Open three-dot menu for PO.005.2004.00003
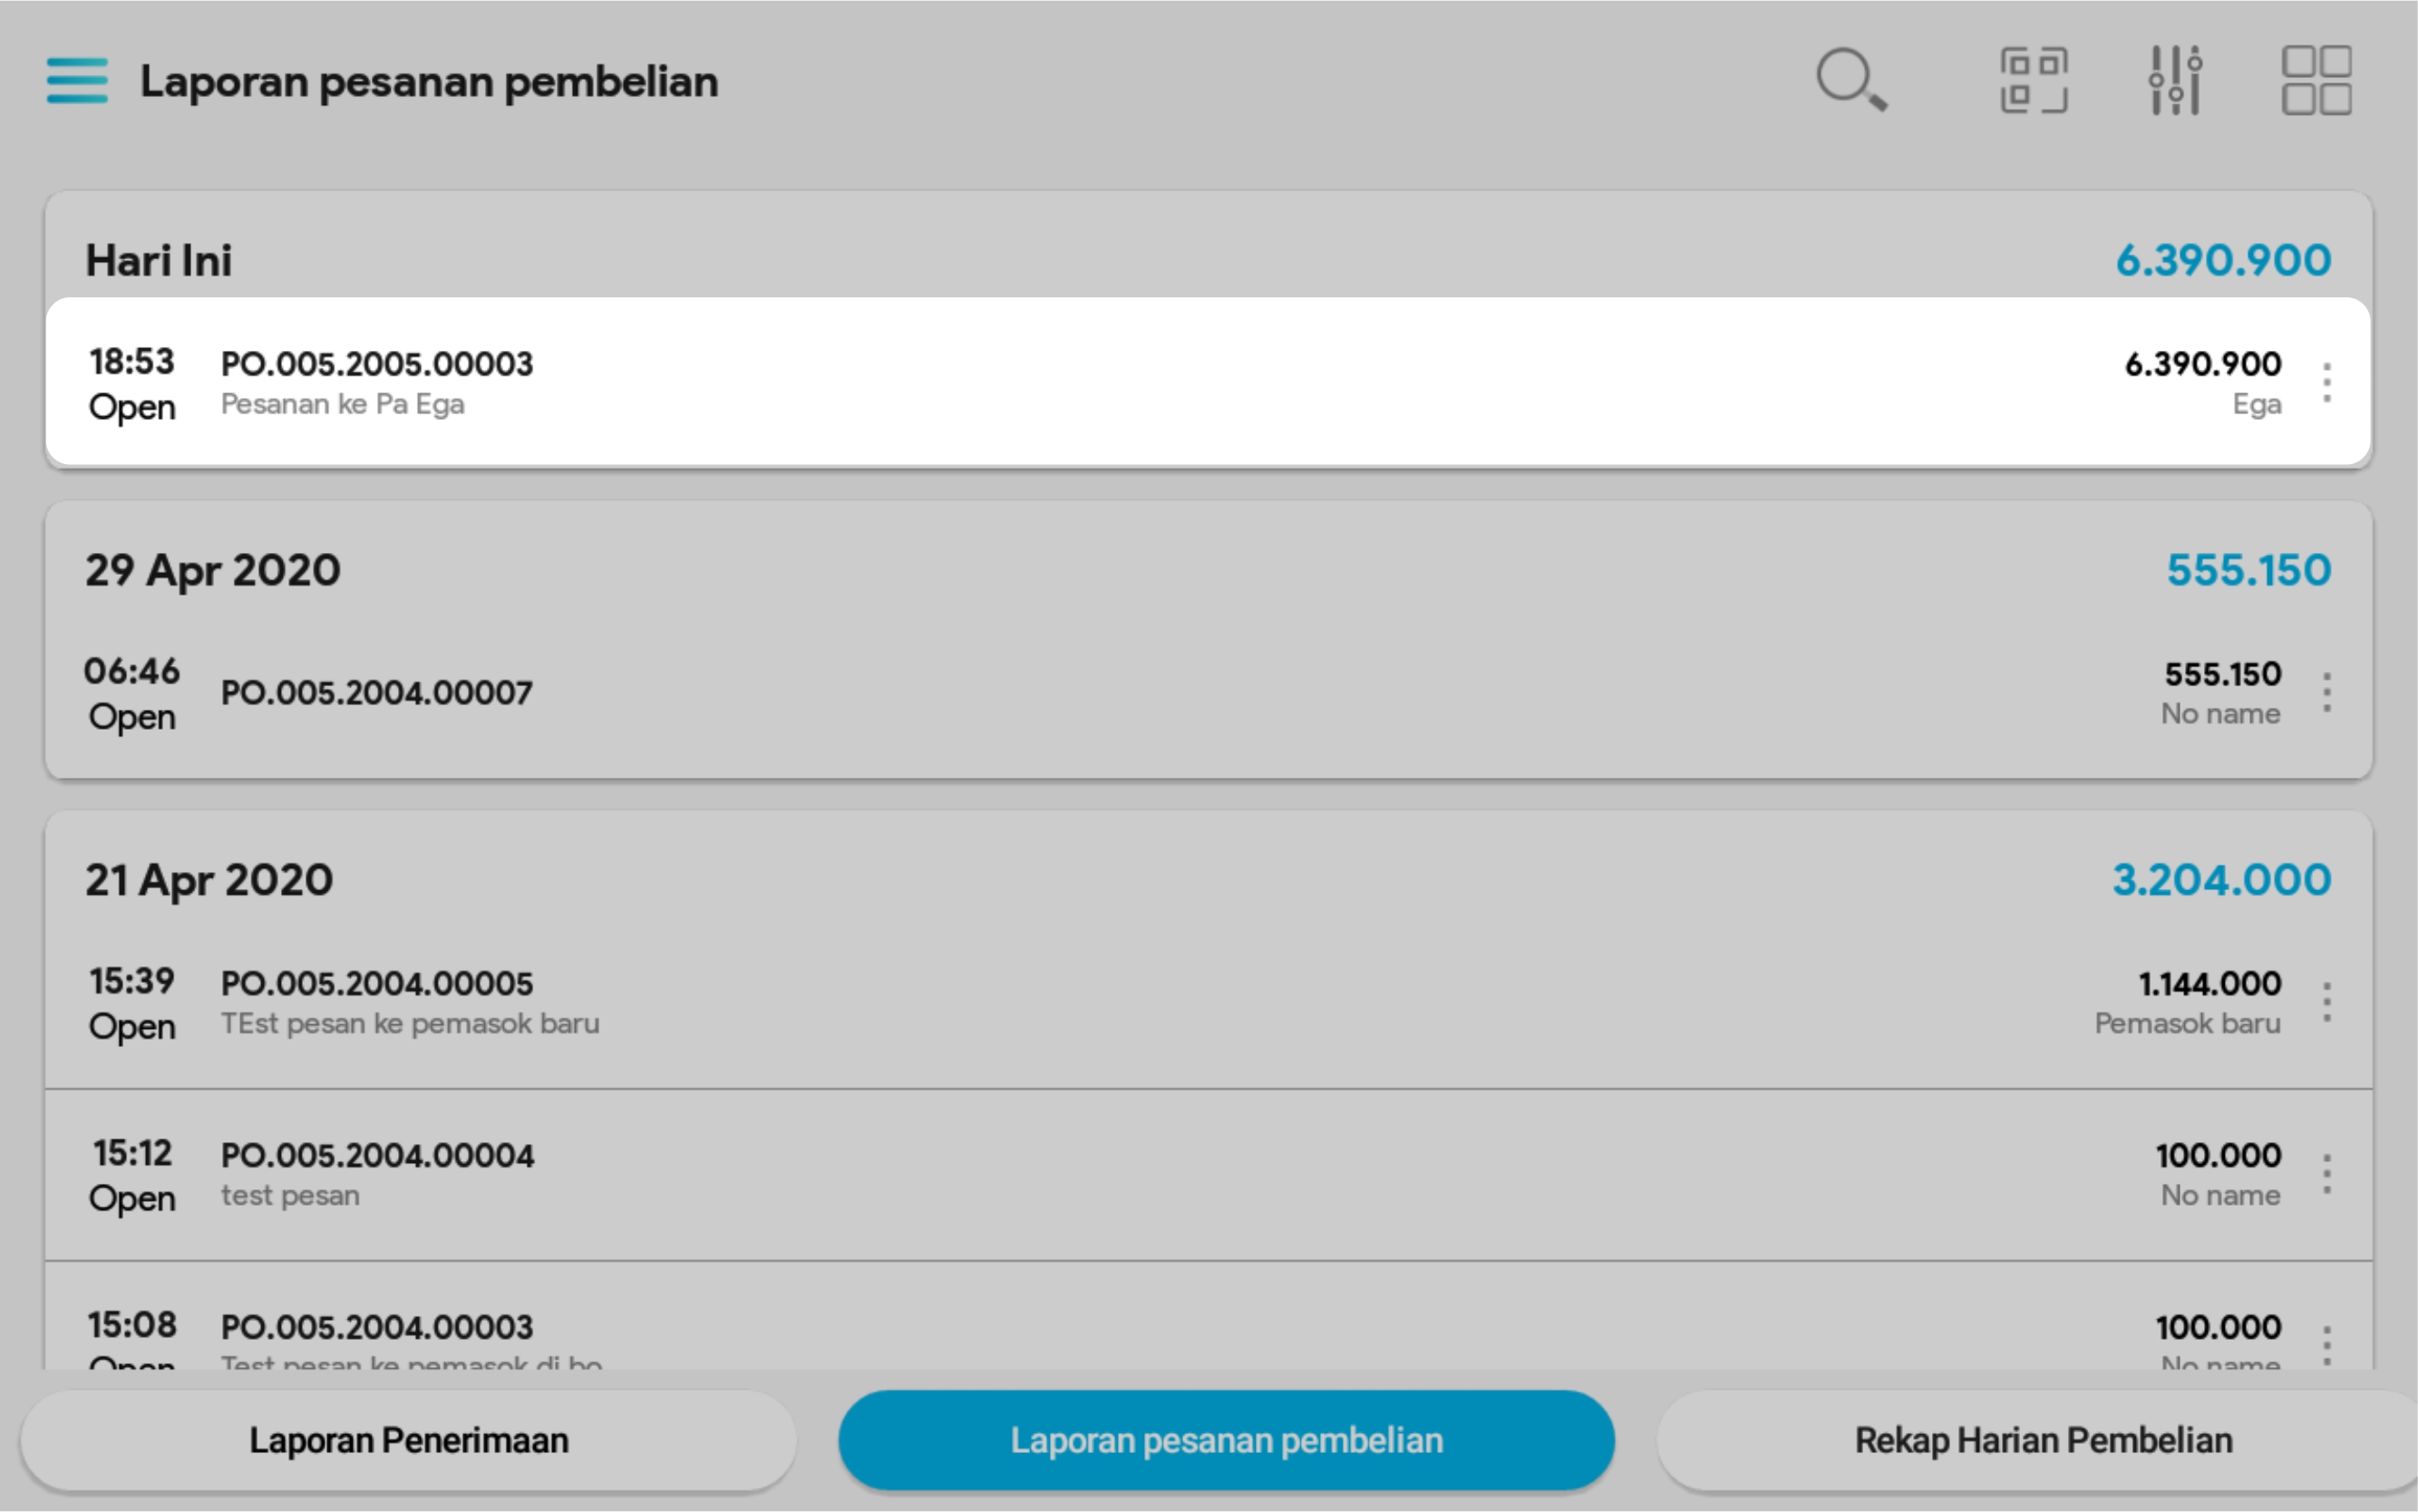 point(2327,1344)
